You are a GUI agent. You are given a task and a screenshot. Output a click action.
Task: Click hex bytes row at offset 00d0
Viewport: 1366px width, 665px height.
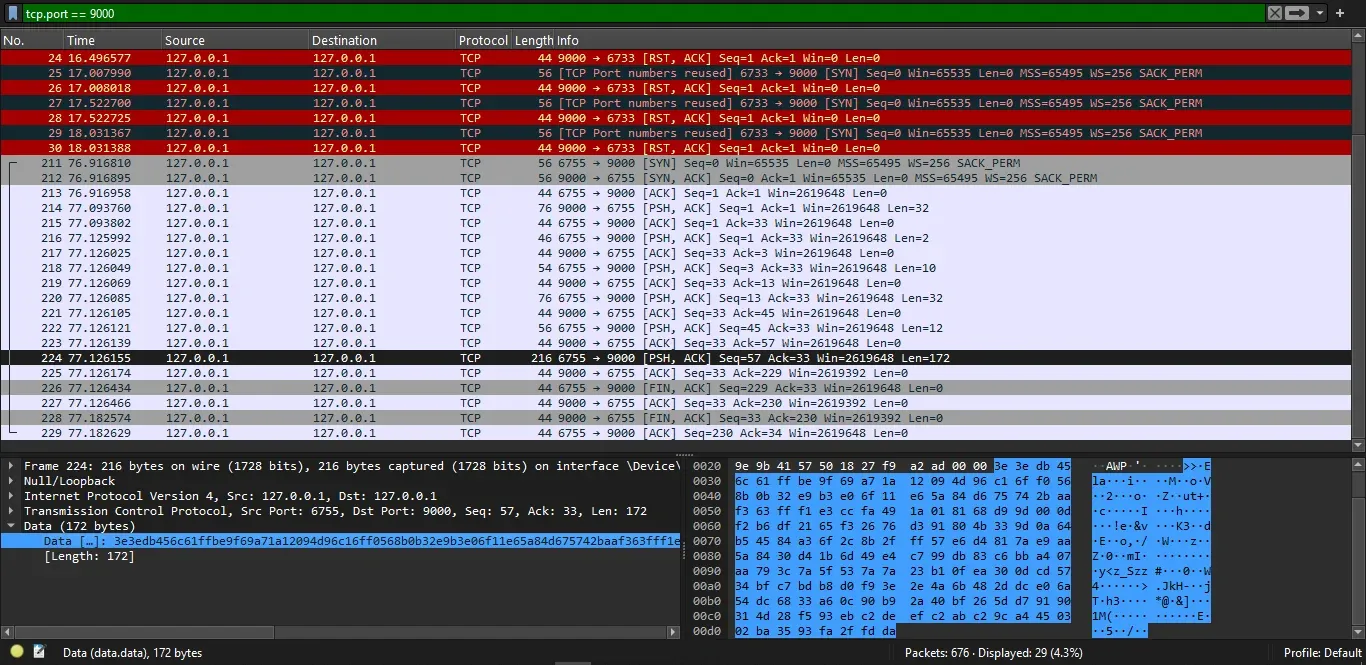[x=815, y=631]
